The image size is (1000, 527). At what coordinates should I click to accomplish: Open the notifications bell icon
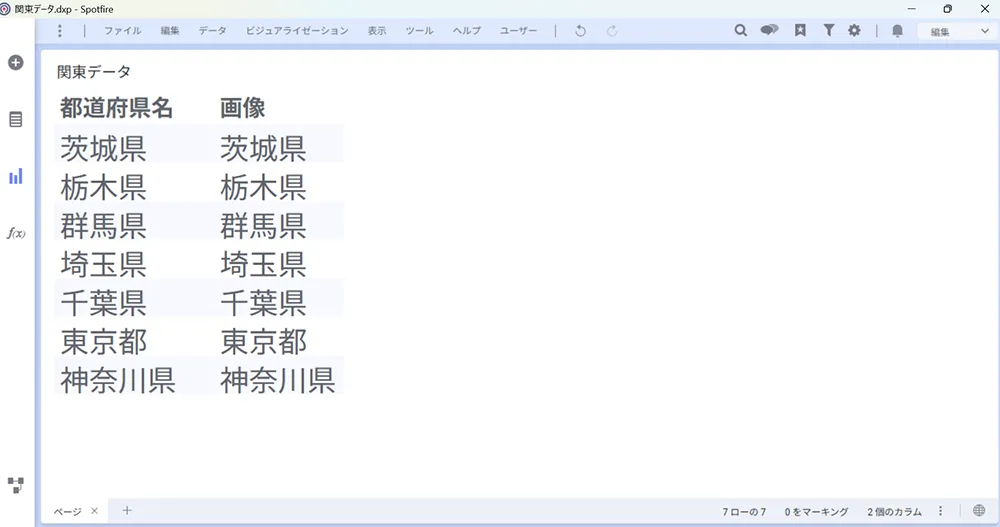pos(897,31)
